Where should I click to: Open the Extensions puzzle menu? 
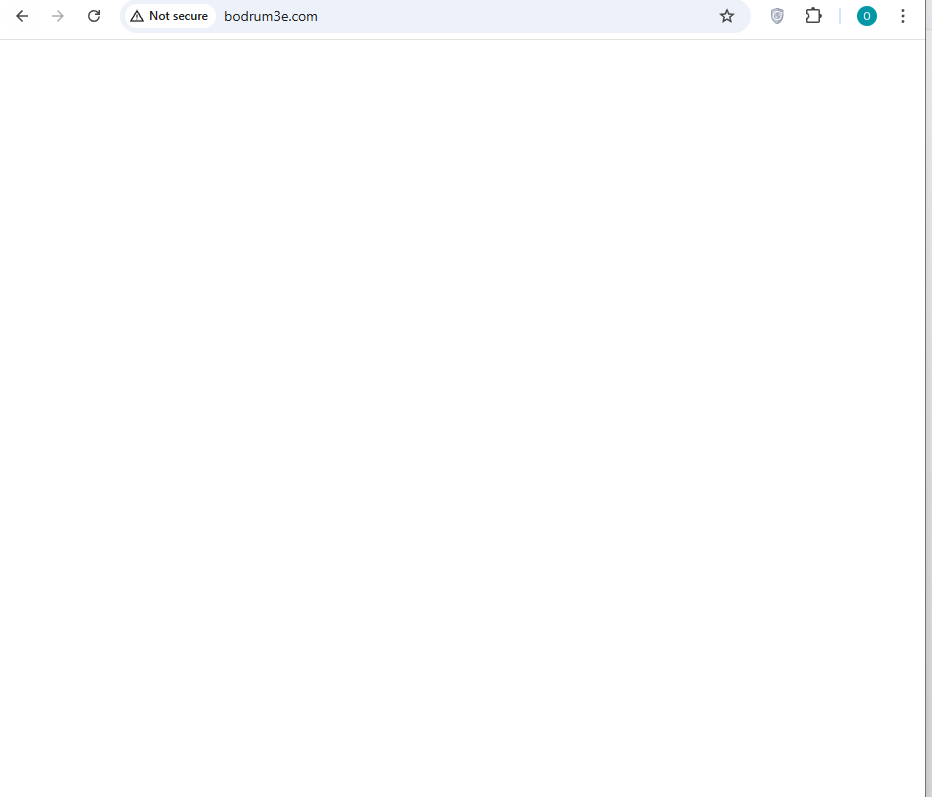coord(814,16)
